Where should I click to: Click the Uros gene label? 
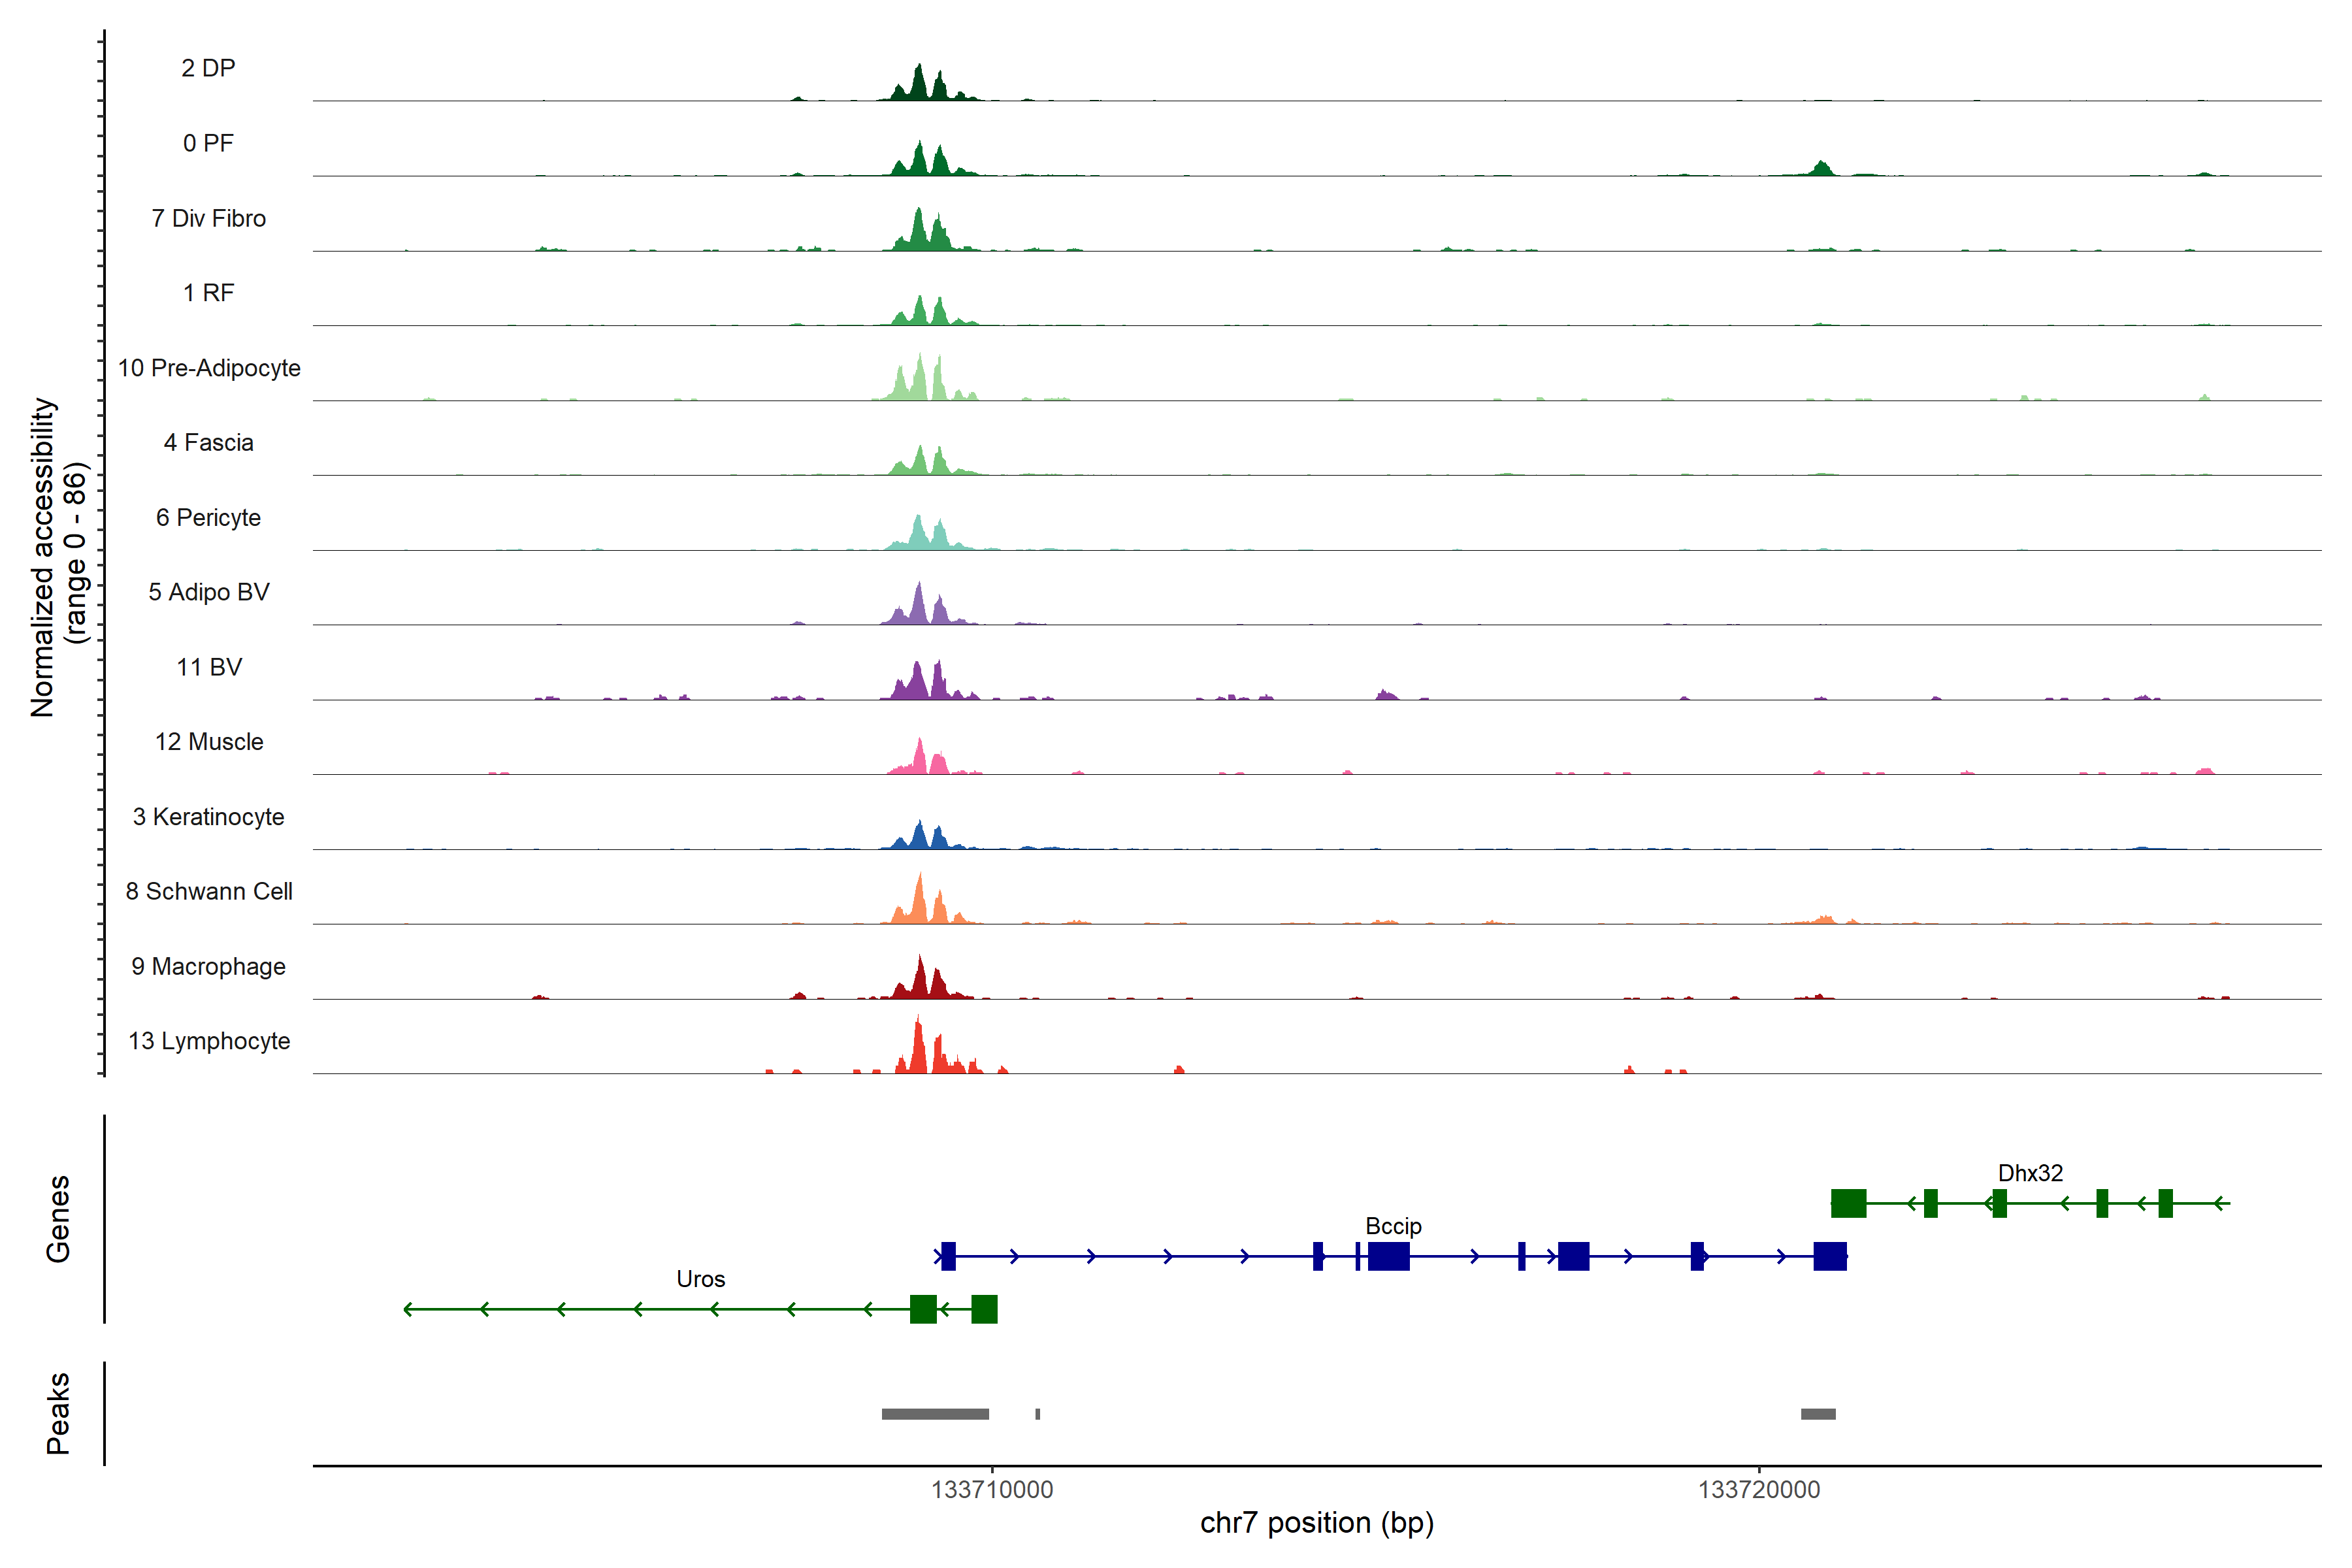pos(700,1279)
